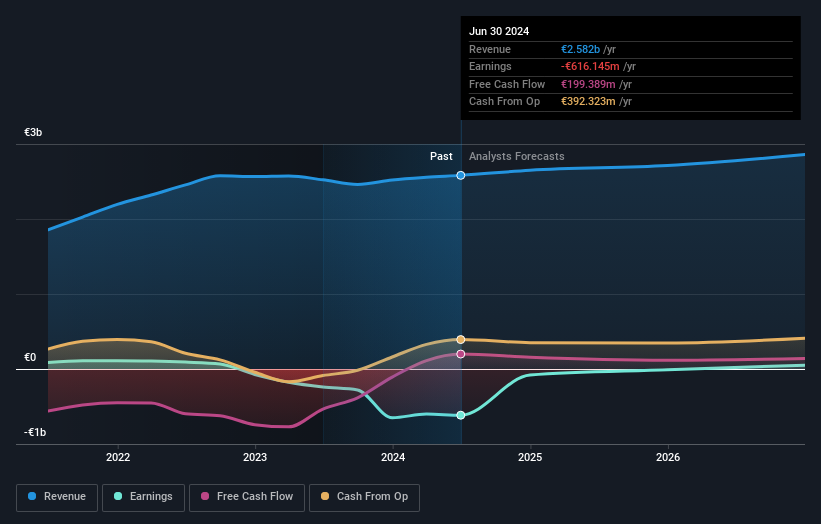This screenshot has height=524, width=821.
Task: Click the 'Free Cash Flow' row label in tooltip
Action: (x=507, y=84)
